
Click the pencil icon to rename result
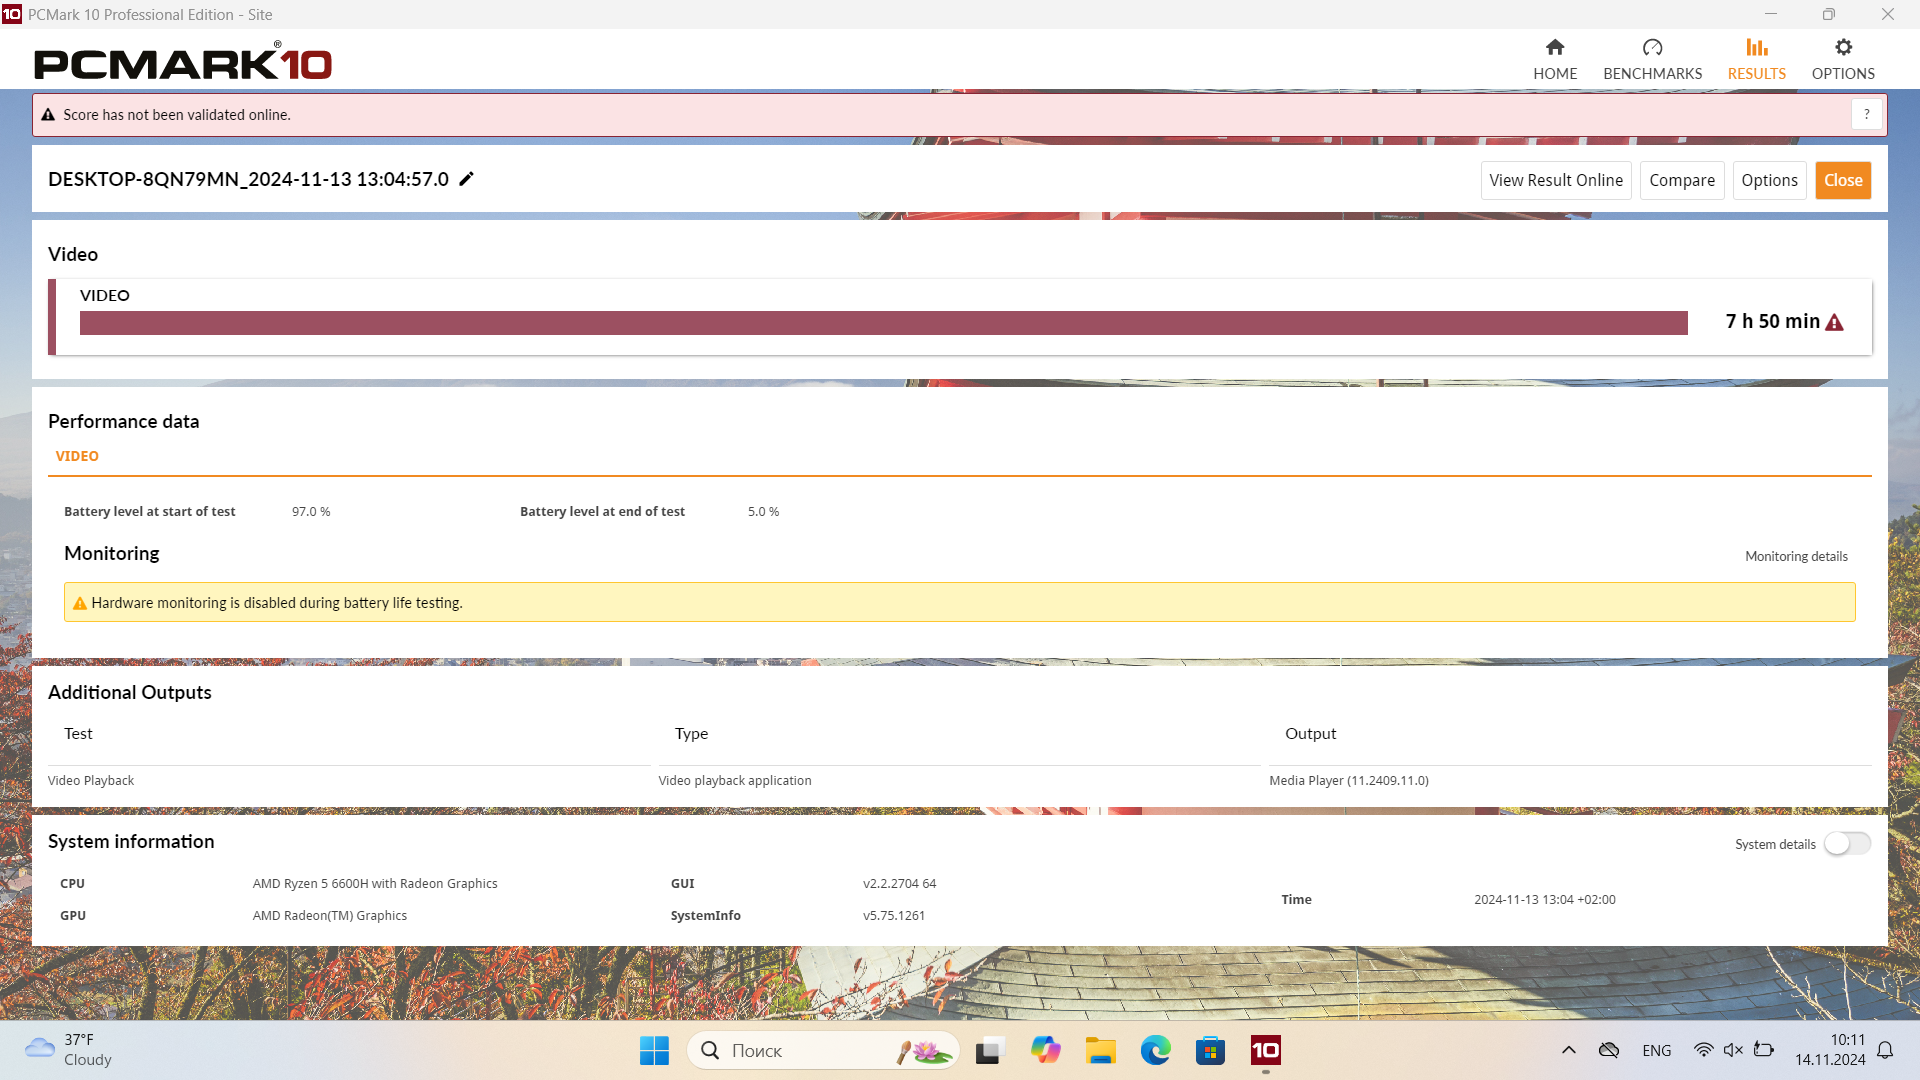pos(466,179)
